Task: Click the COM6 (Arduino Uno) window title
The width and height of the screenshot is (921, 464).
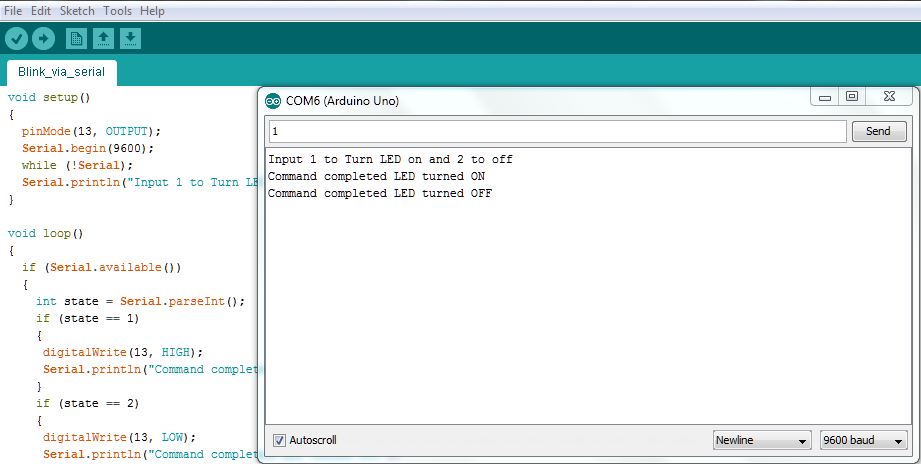Action: pos(342,101)
